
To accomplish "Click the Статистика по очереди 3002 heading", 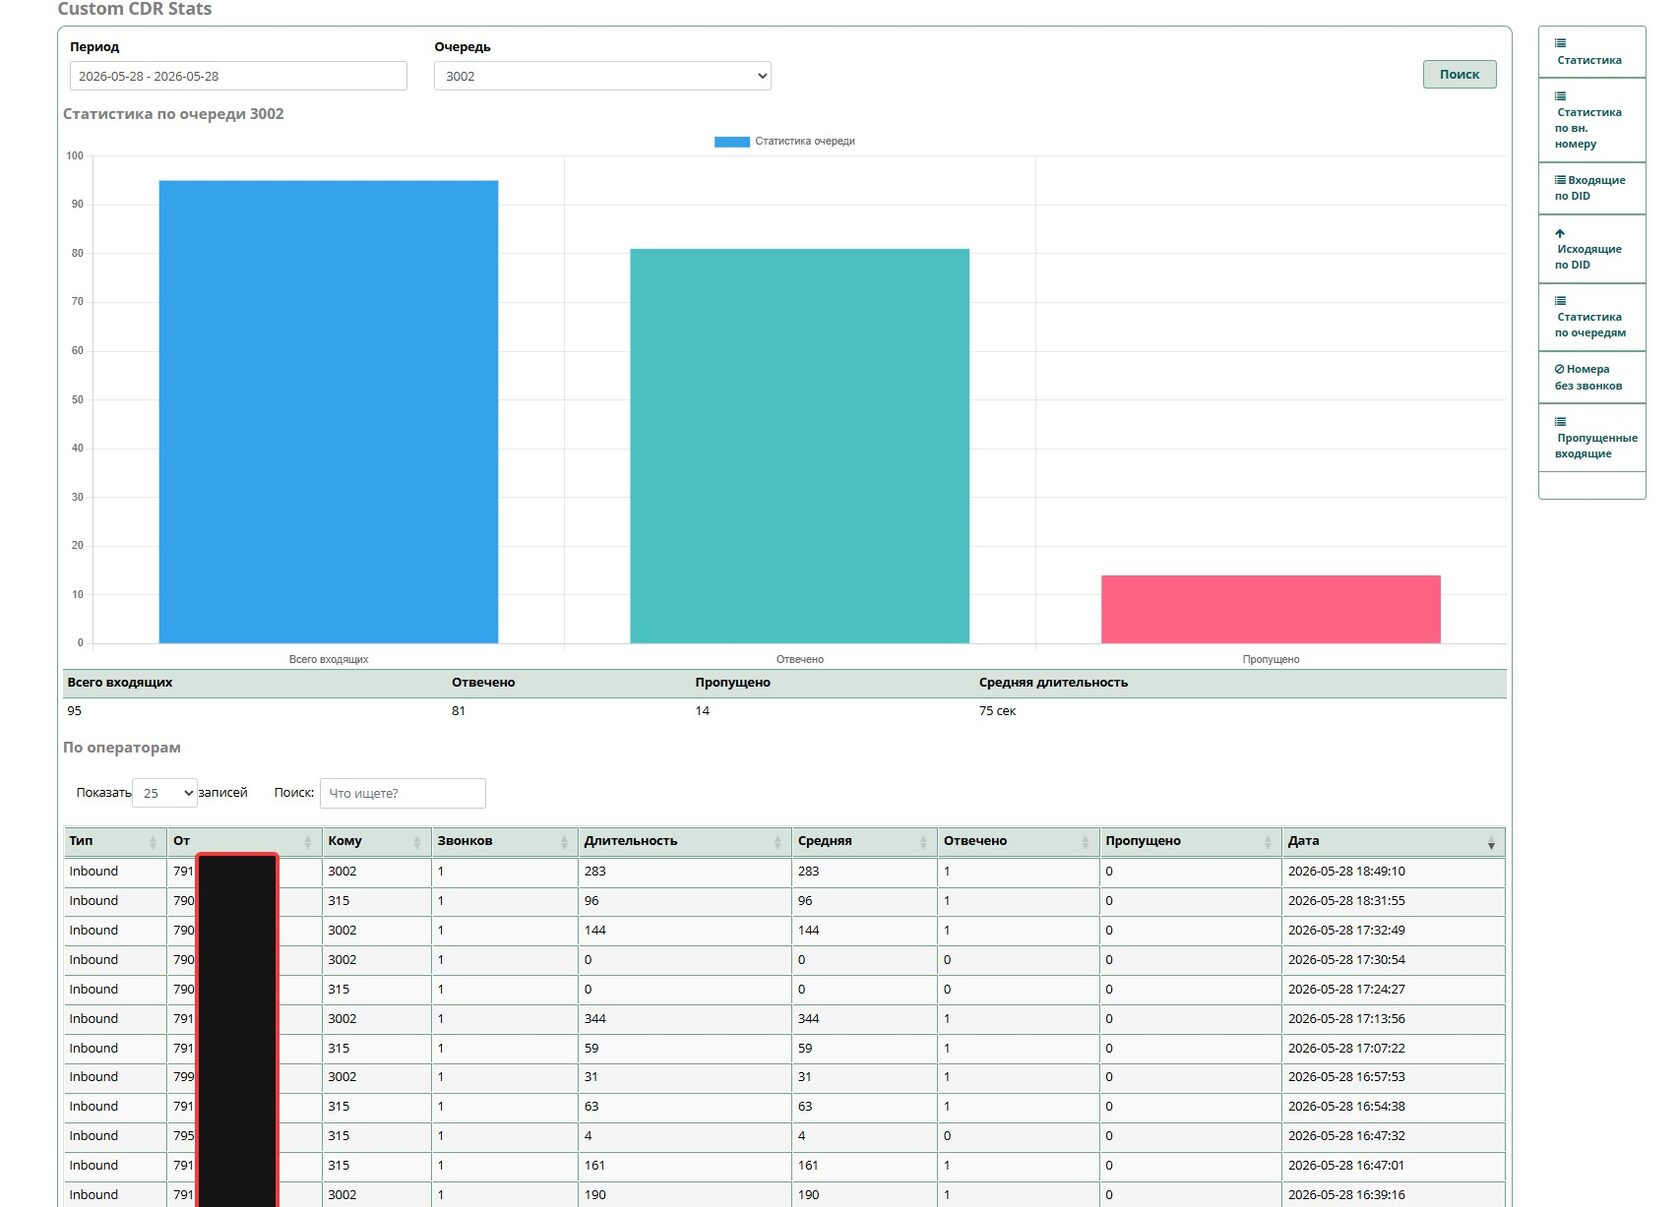I will click(x=173, y=114).
